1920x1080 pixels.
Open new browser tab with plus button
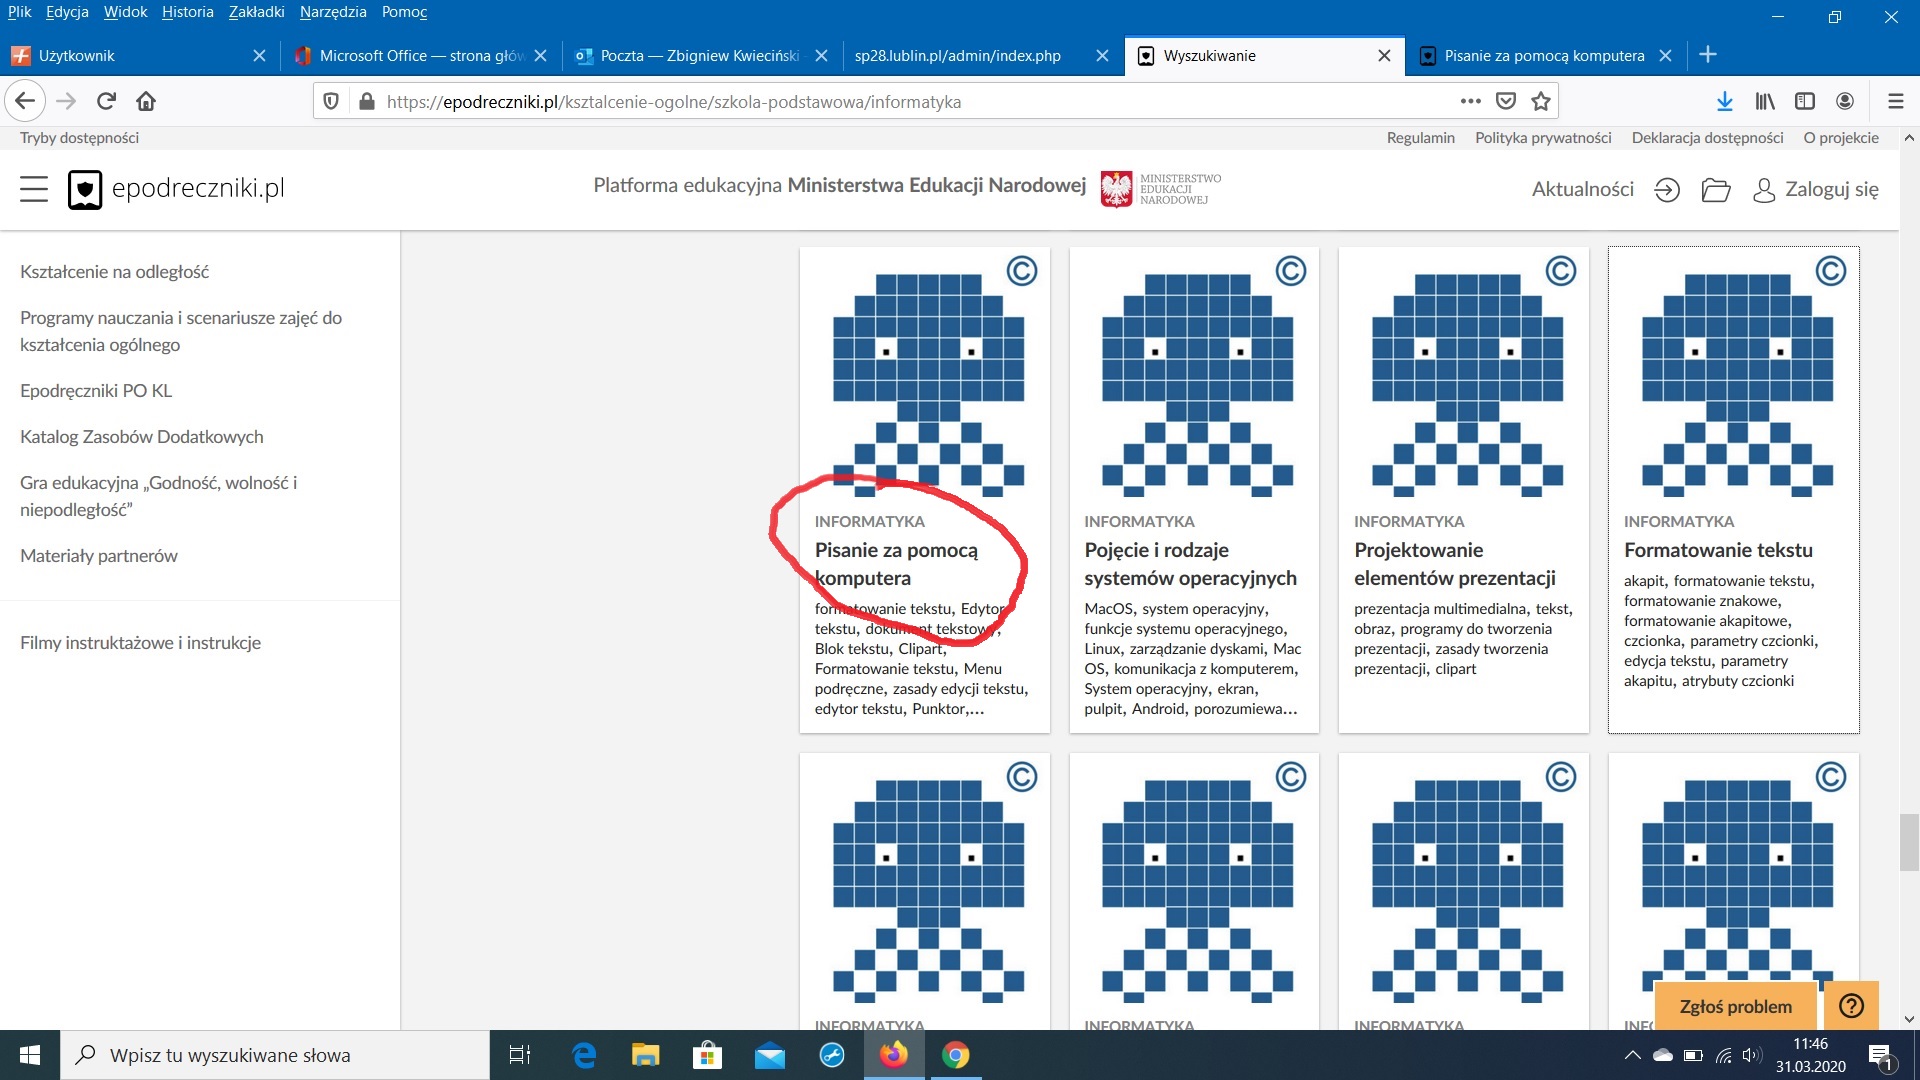(x=1708, y=55)
